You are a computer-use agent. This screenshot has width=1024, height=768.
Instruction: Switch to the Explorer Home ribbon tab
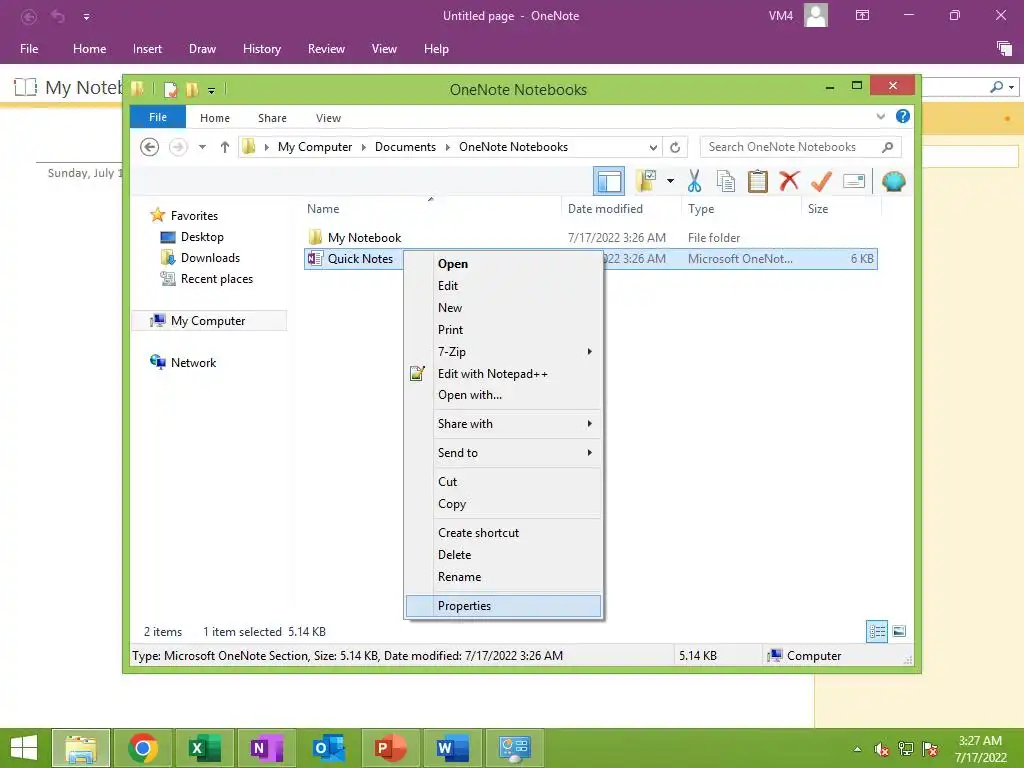[215, 118]
